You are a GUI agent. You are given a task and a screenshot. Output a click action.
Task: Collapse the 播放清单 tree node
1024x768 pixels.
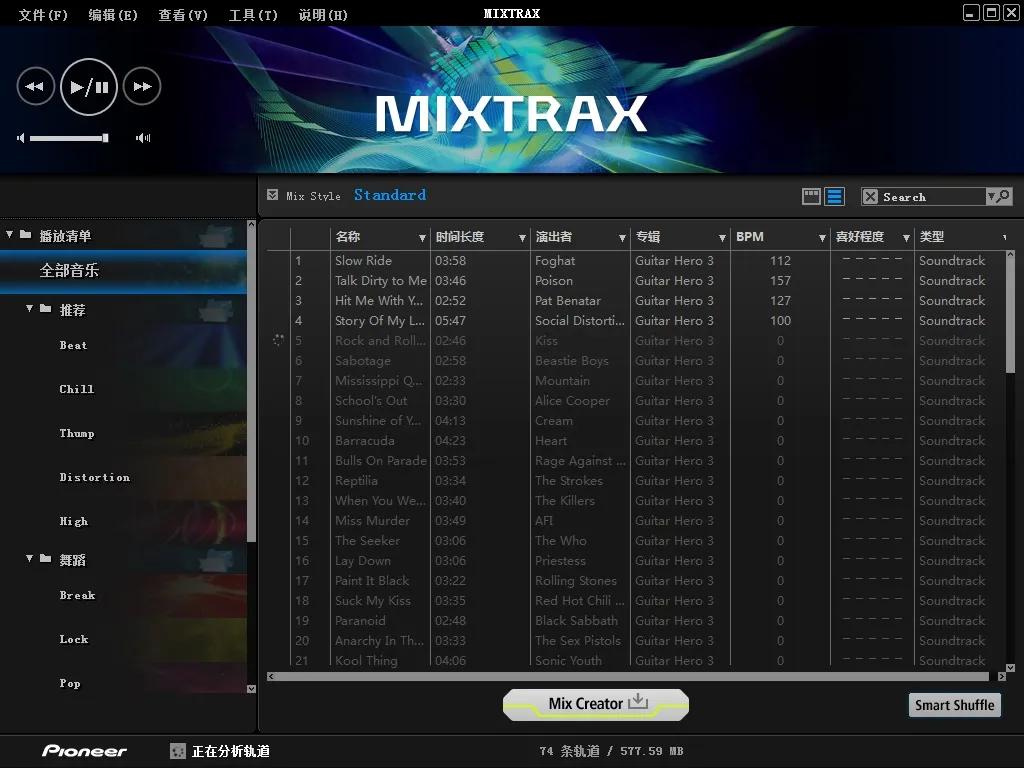tap(9, 234)
